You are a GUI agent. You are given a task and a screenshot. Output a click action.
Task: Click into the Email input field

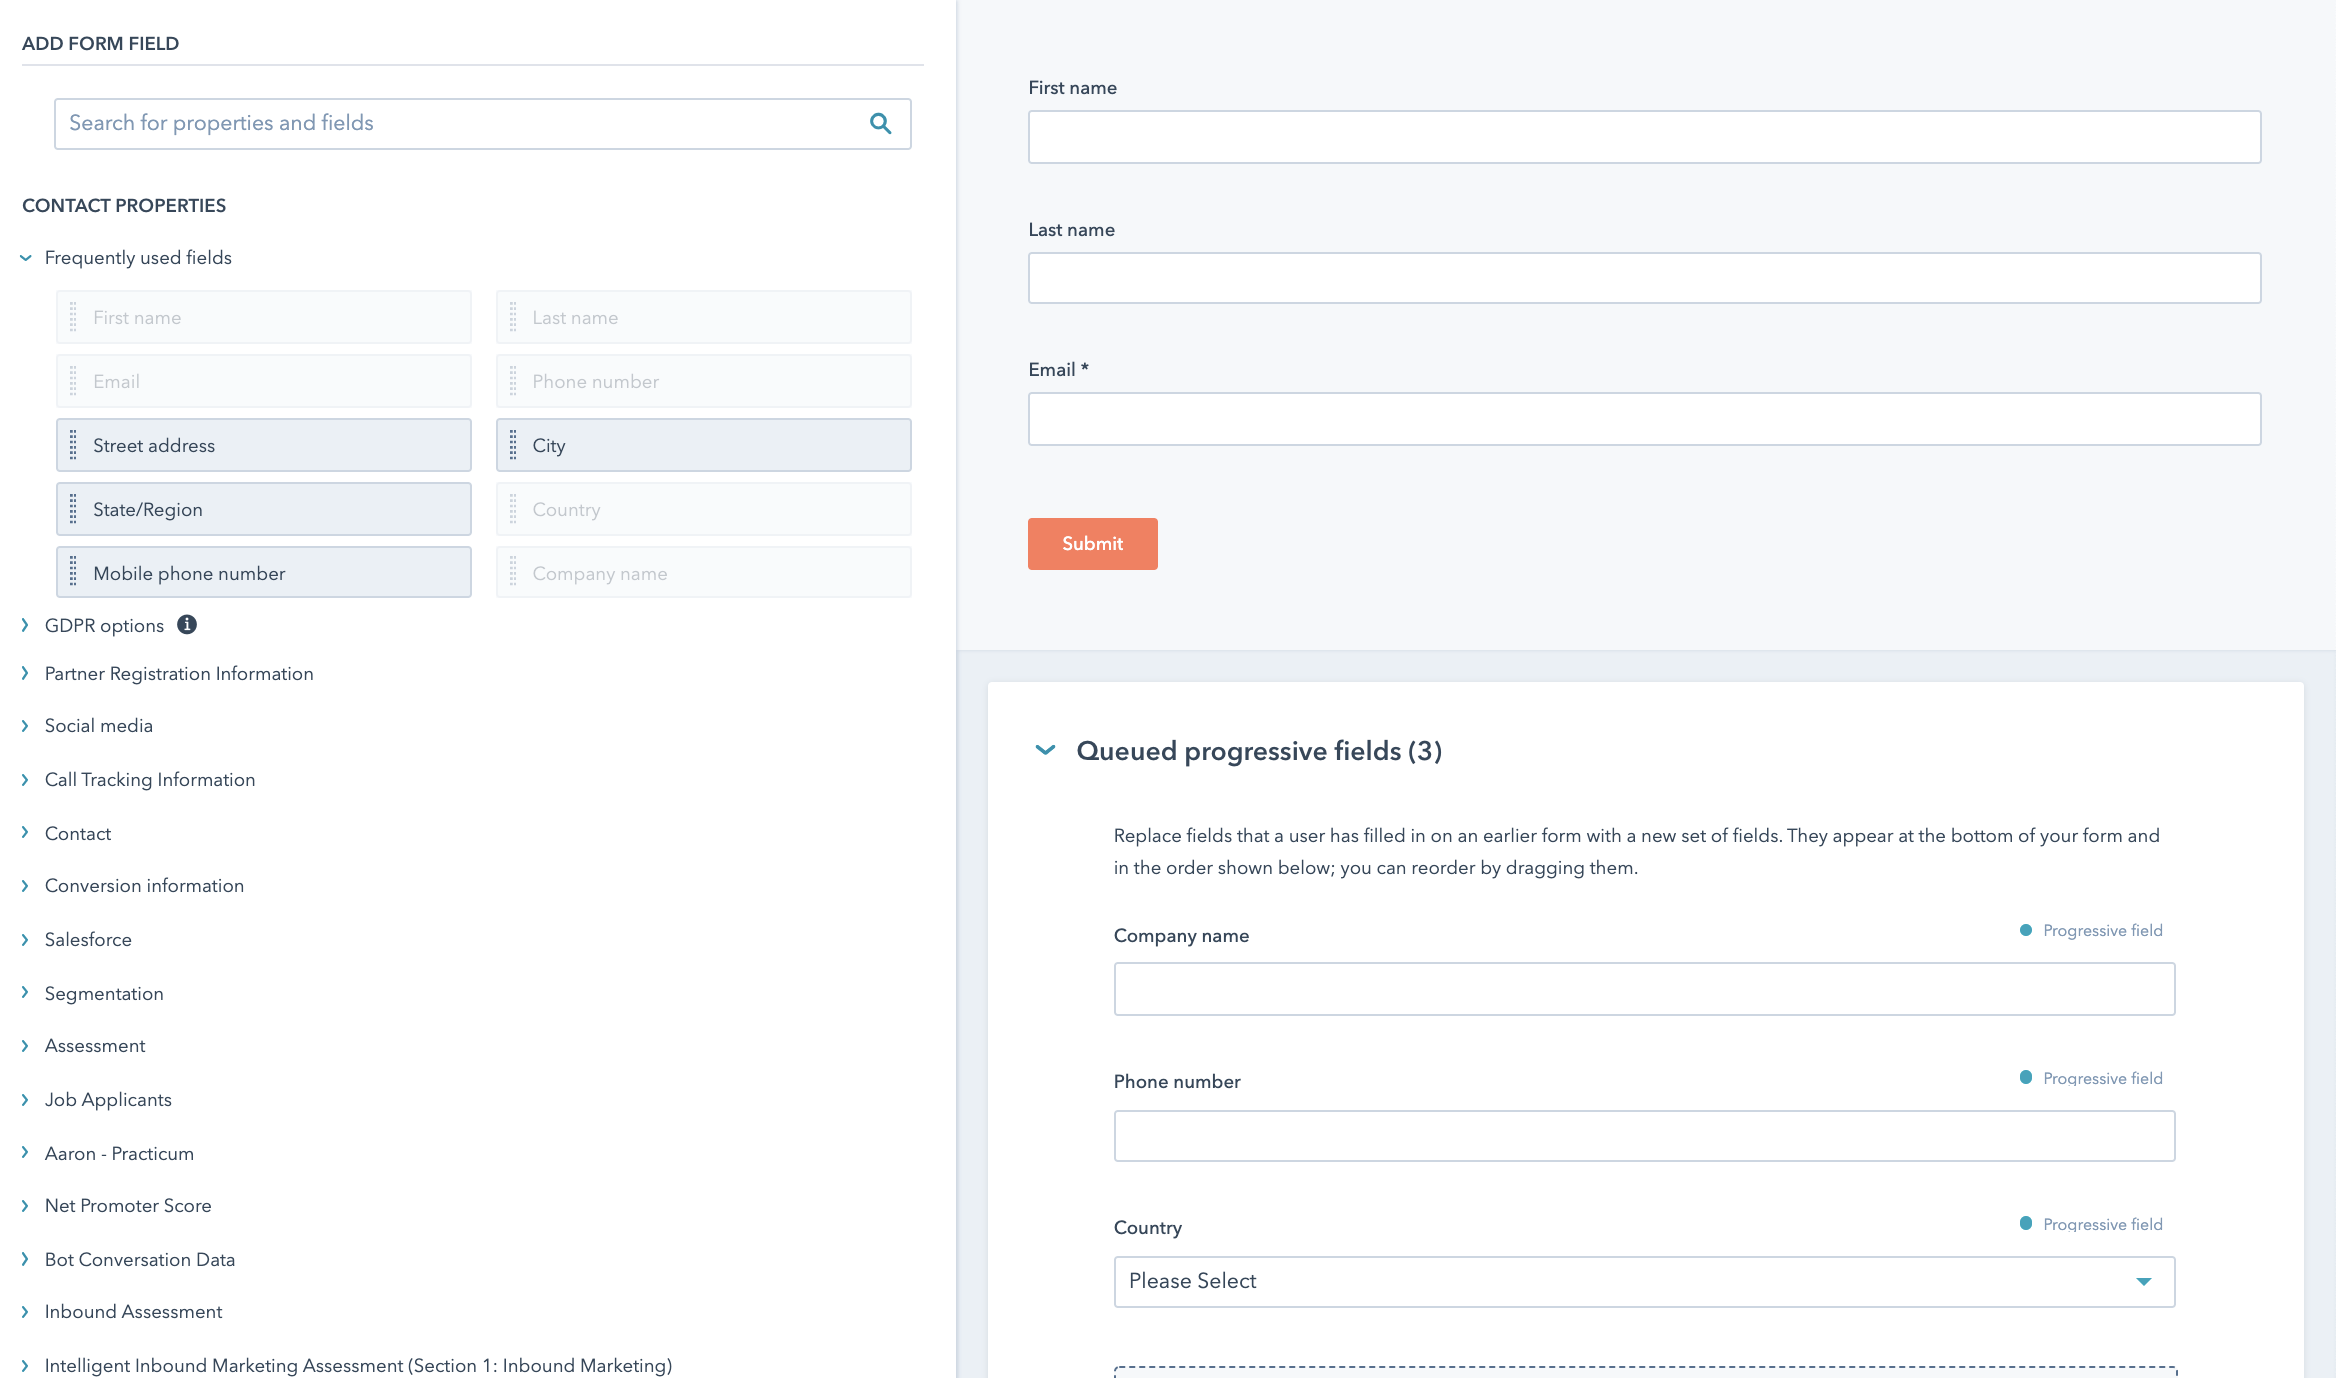pos(1643,419)
